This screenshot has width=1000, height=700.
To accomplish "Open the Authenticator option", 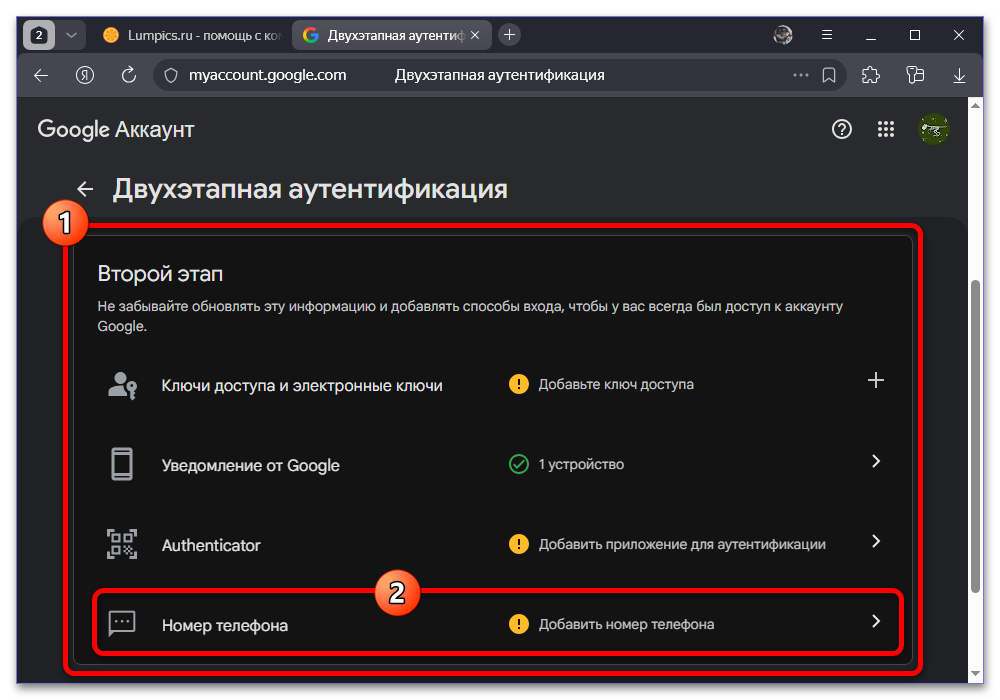I will click(x=211, y=545).
